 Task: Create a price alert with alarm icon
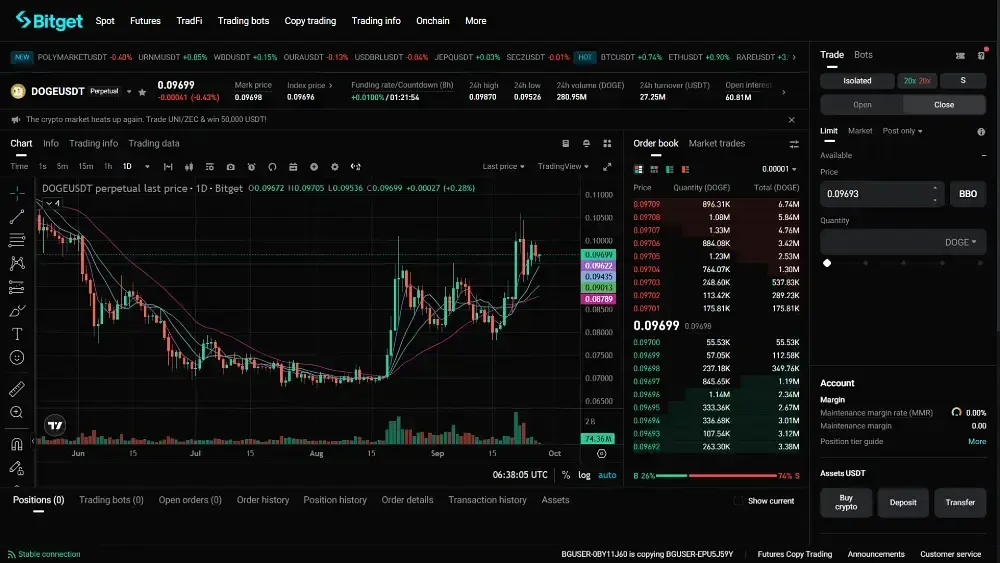coord(251,166)
